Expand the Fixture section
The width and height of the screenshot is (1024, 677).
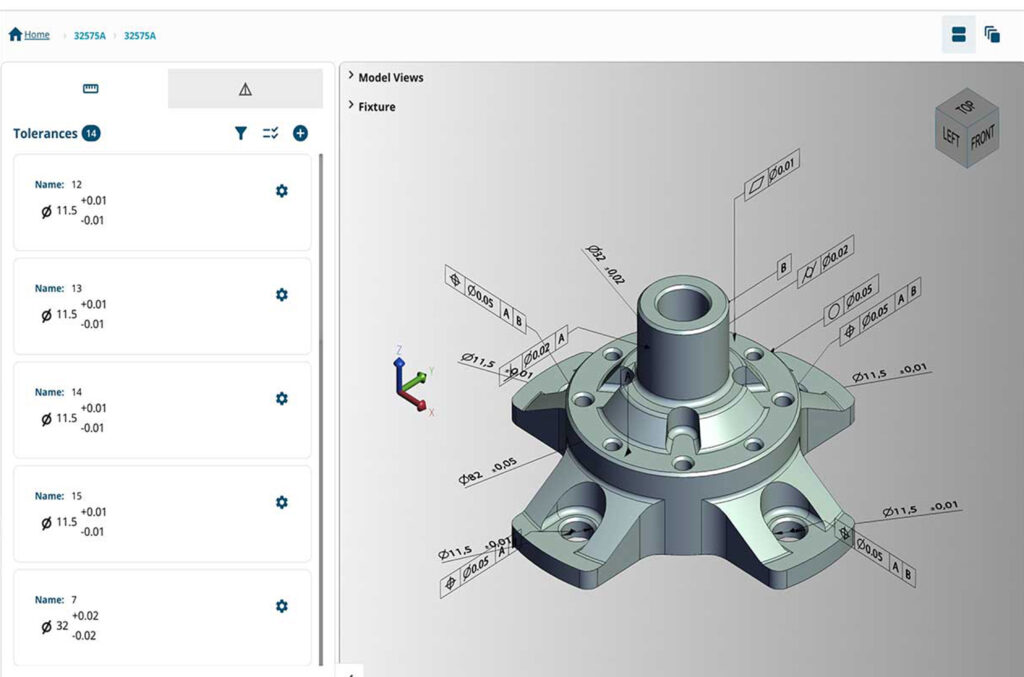click(376, 107)
